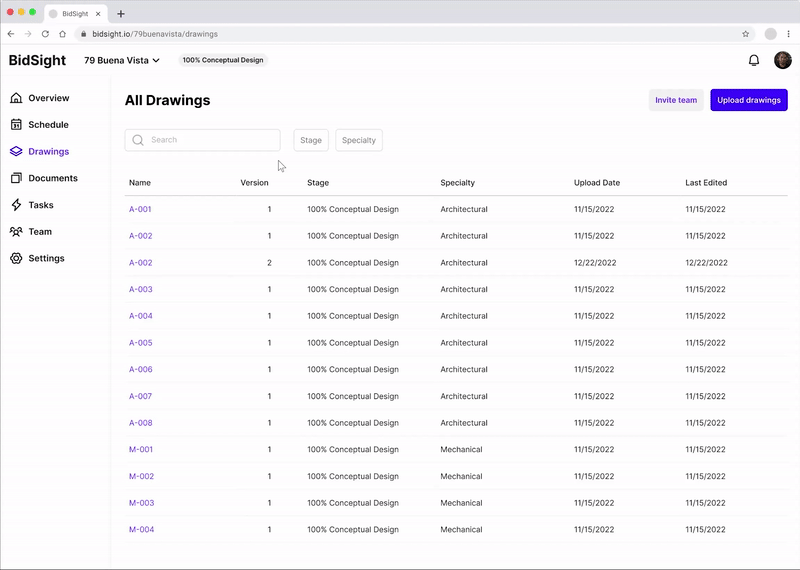
Task: Open a new browser tab
Action: pos(121,14)
